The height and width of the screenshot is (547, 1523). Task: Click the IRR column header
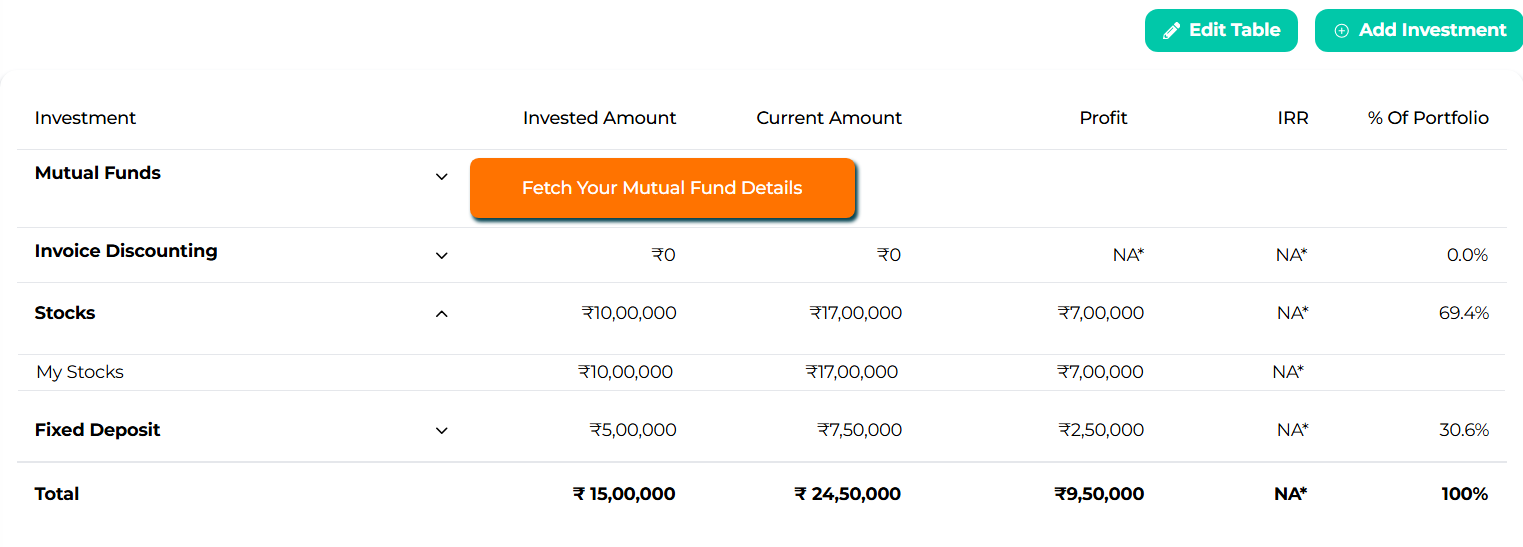(x=1292, y=118)
